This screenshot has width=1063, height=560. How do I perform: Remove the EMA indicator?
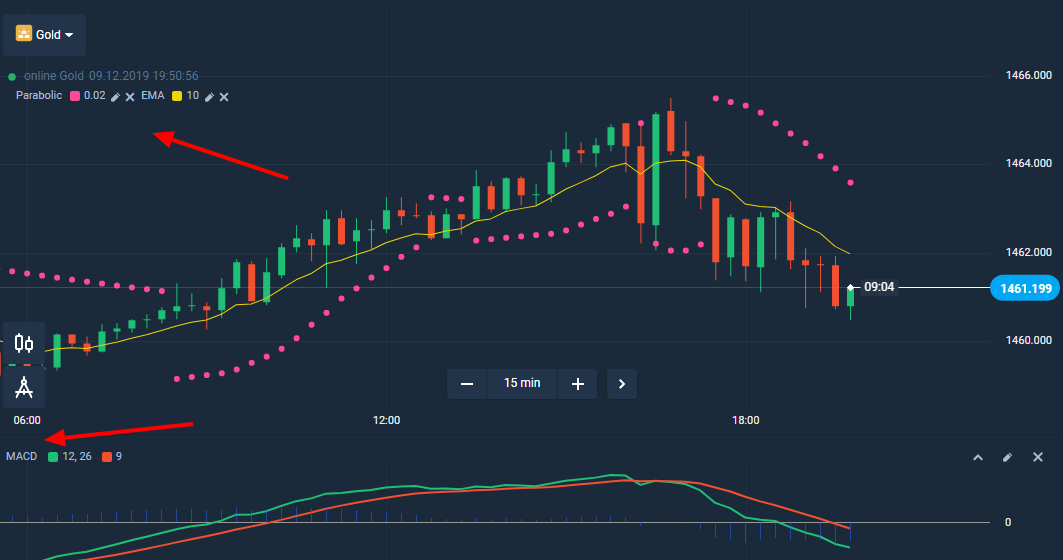[224, 96]
